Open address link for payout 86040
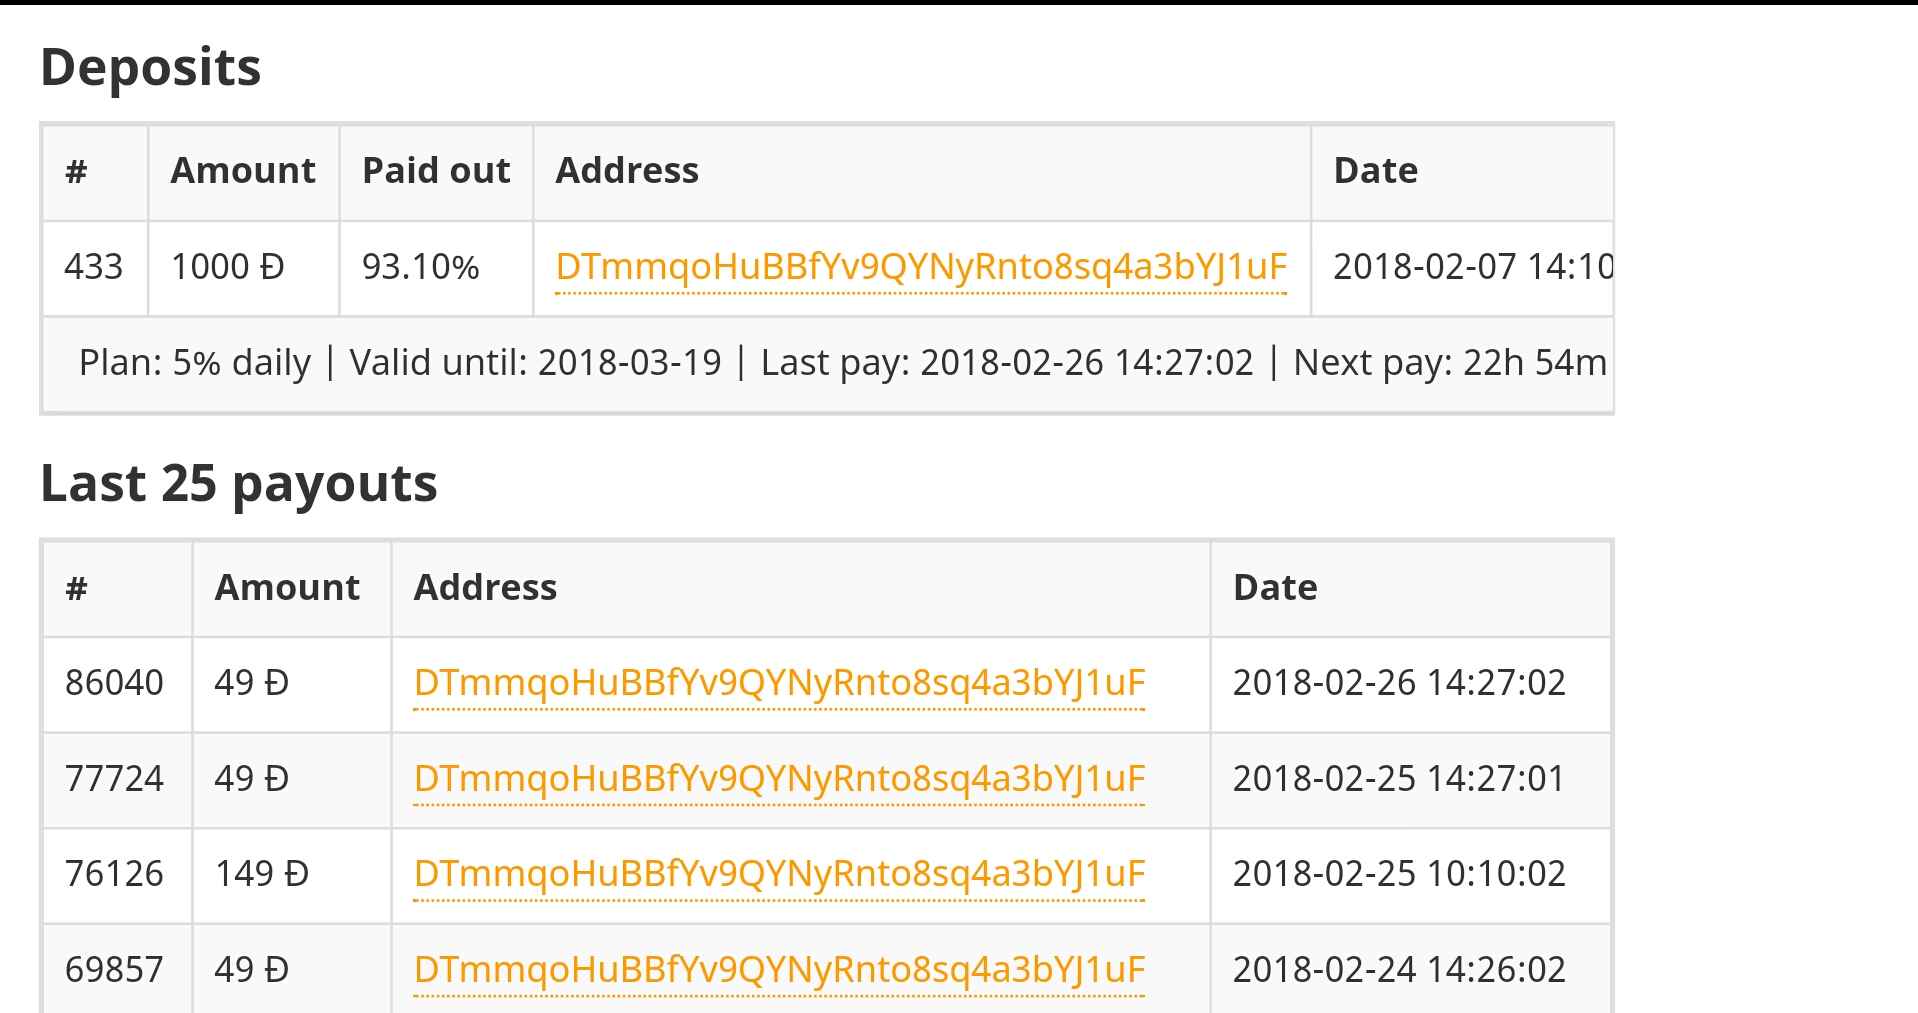Image resolution: width=1918 pixels, height=1013 pixels. (779, 683)
